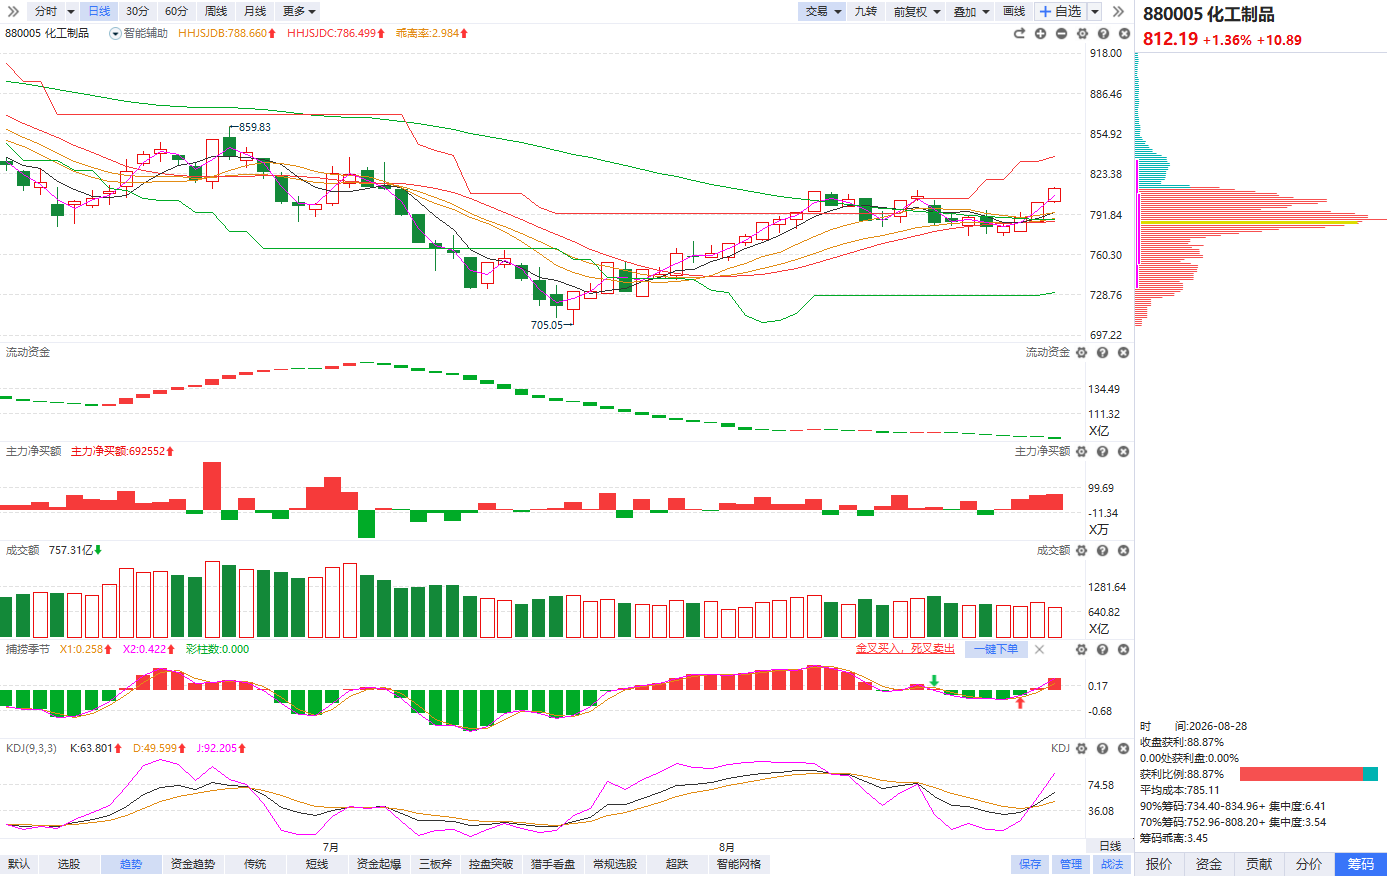Zoom in main chart with plus icon
The width and height of the screenshot is (1387, 876).
point(1040,33)
